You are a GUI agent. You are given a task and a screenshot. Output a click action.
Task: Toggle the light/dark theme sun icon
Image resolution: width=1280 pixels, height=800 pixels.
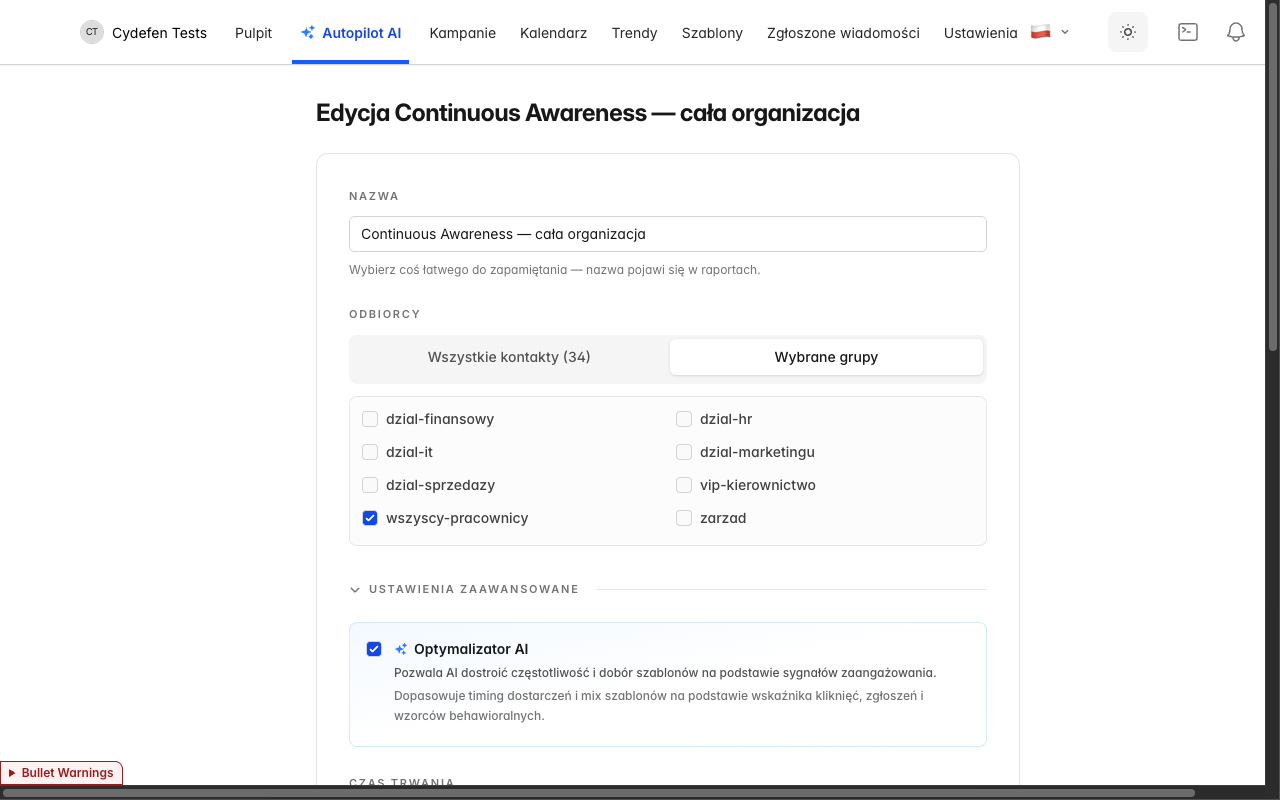1128,32
